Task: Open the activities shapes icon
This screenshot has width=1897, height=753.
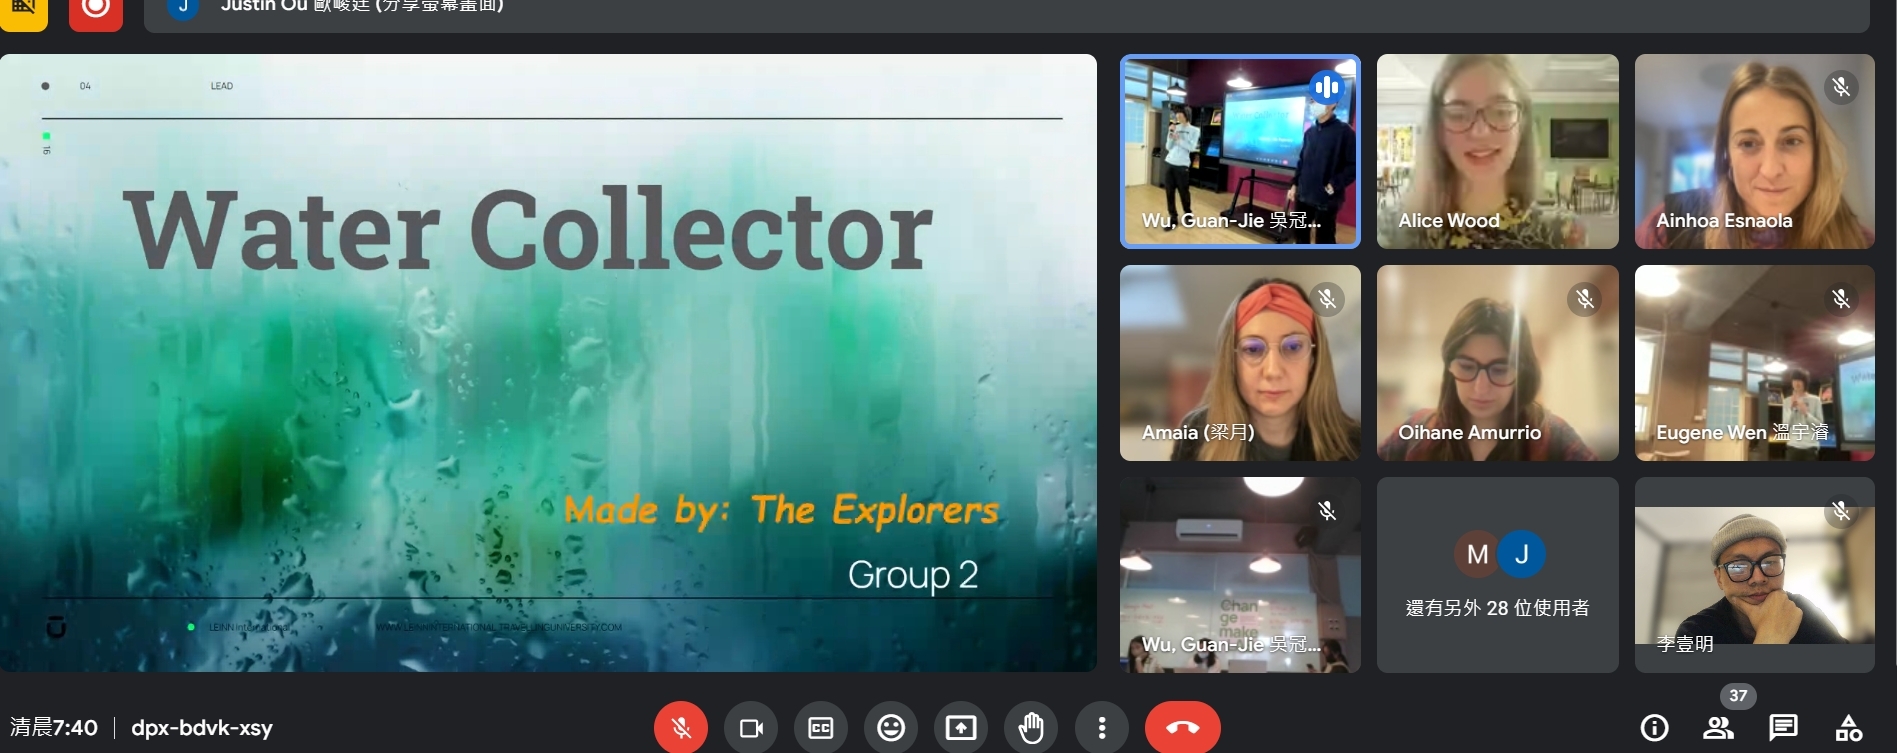Action: point(1848,728)
